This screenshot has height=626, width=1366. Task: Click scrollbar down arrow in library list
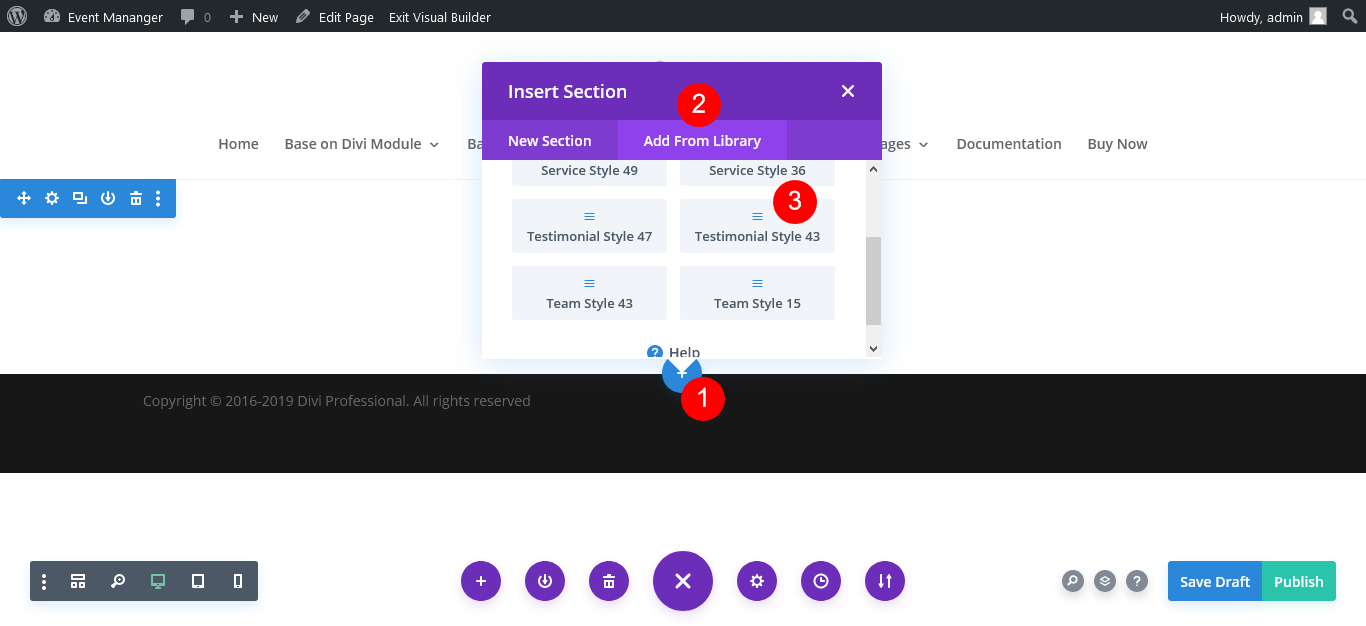[x=873, y=348]
